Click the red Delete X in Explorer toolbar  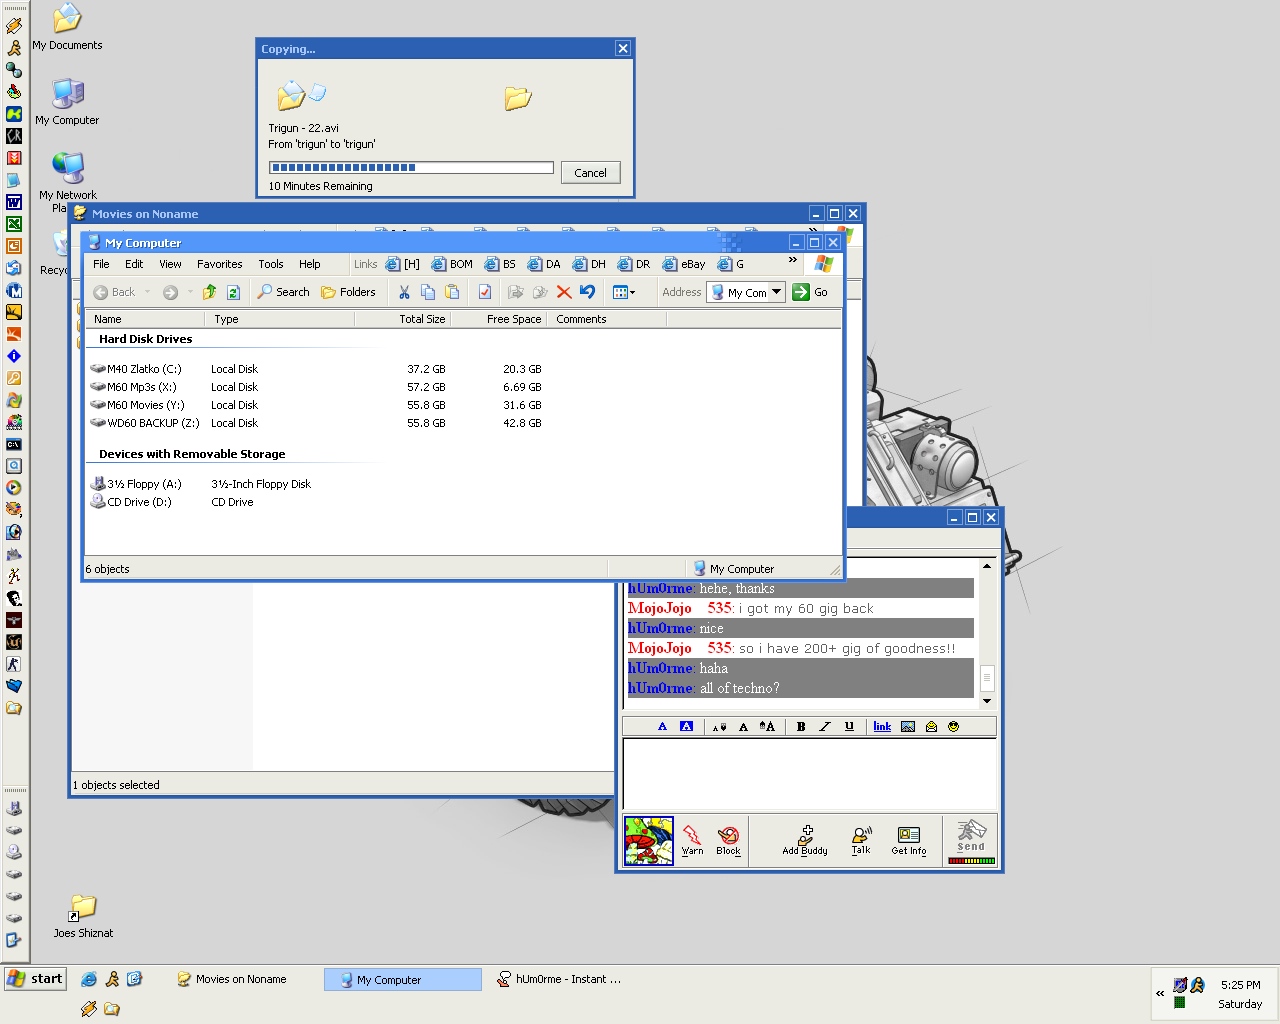pos(564,292)
